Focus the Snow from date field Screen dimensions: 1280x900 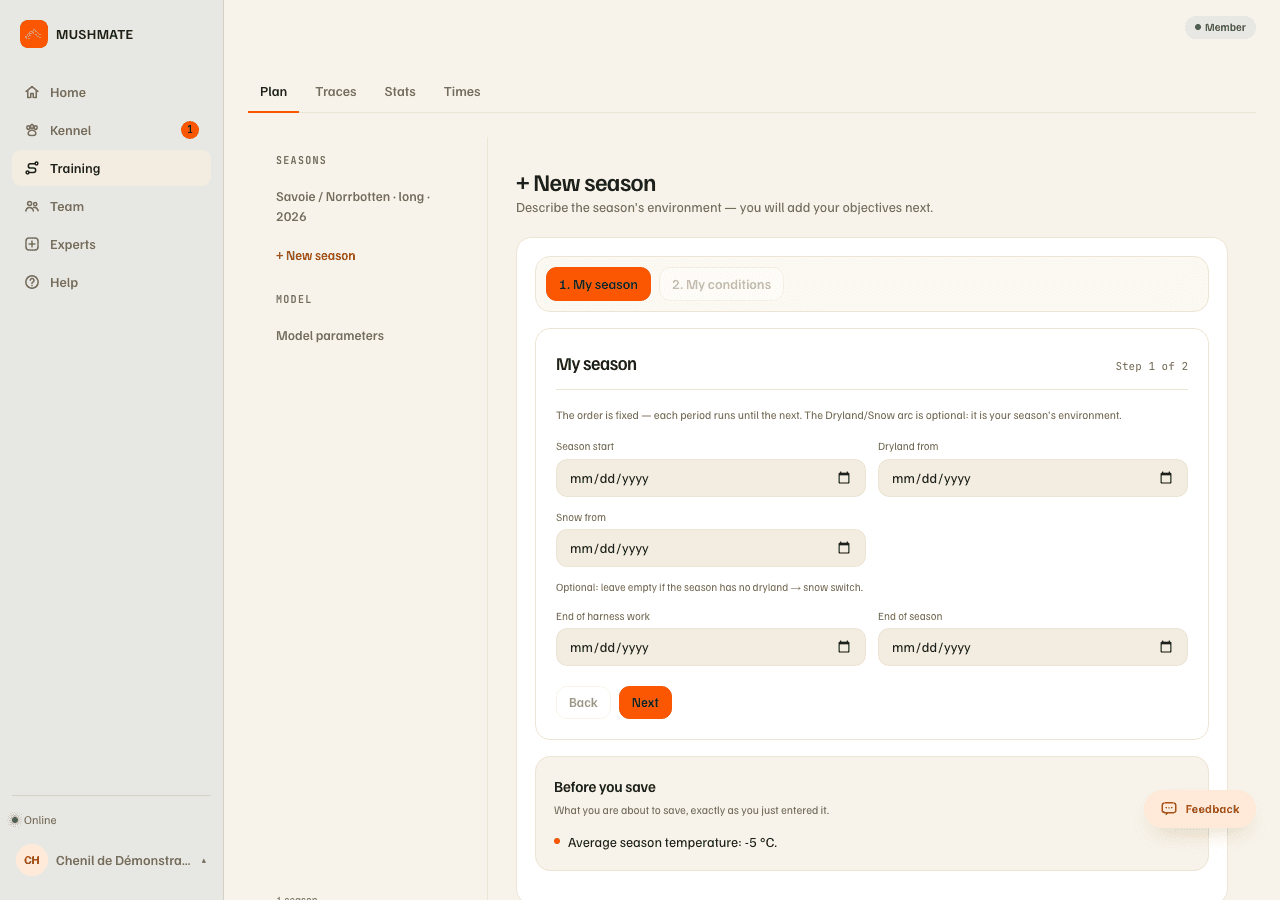pyautogui.click(x=711, y=548)
